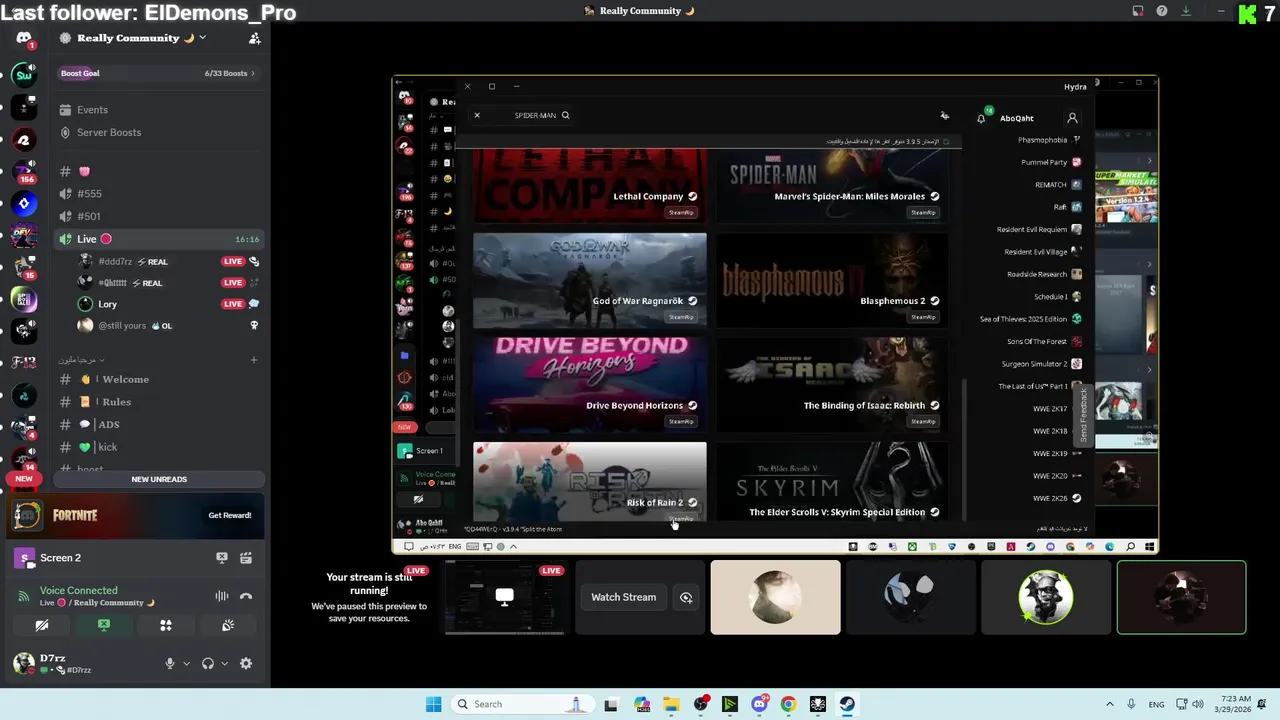Open clips icon next to Screen 2
Image resolution: width=1280 pixels, height=720 pixels.
point(246,558)
